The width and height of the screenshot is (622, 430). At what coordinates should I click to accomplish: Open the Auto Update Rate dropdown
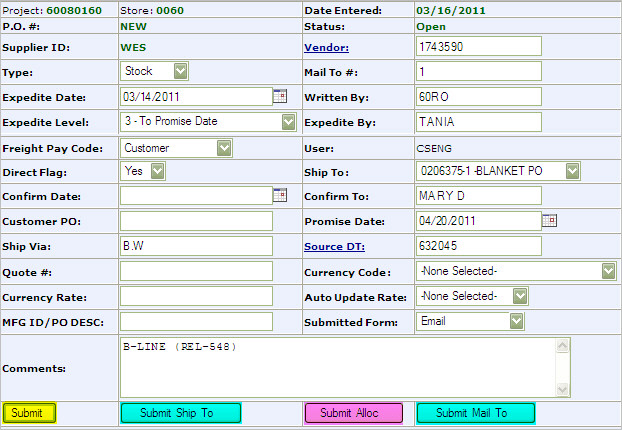pyautogui.click(x=472, y=296)
